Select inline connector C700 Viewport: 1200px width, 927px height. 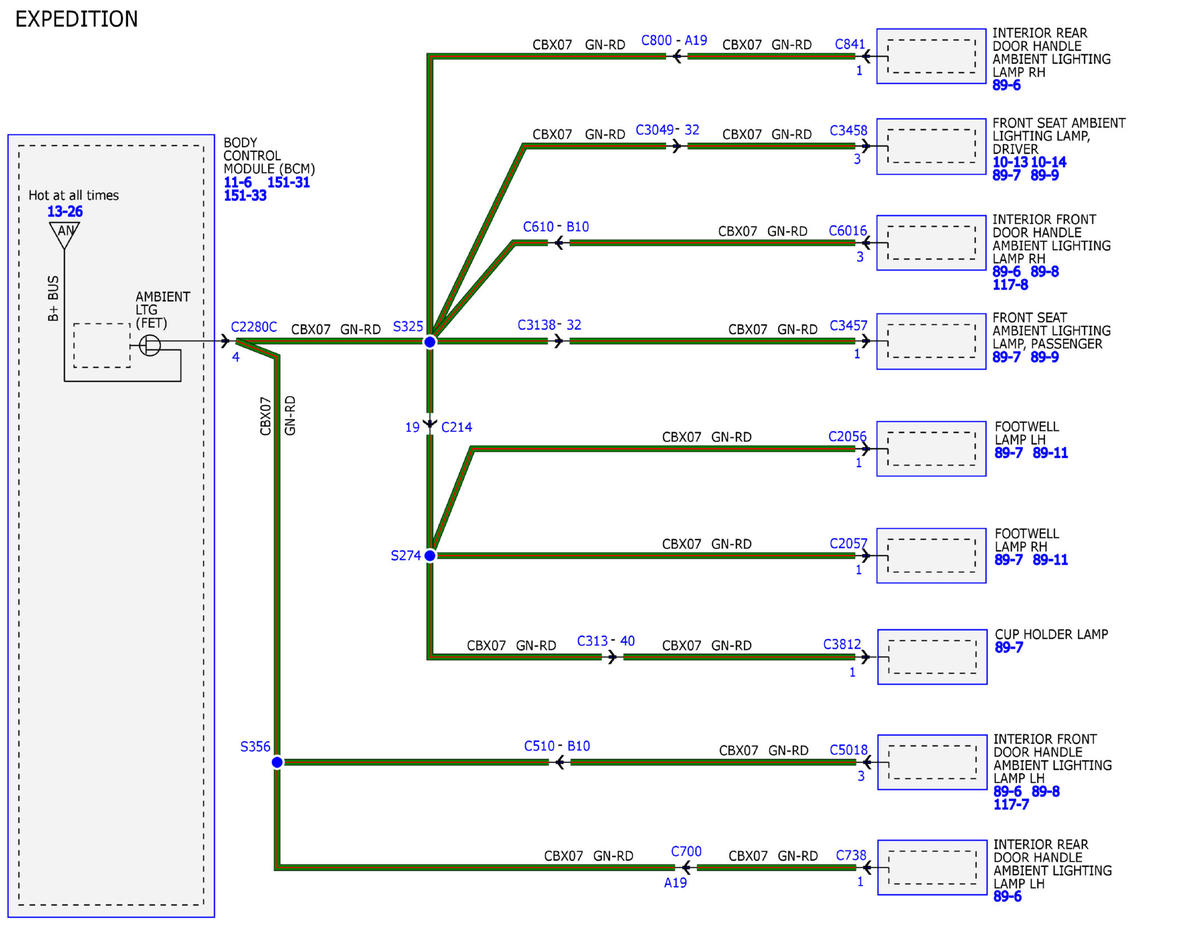coord(686,852)
